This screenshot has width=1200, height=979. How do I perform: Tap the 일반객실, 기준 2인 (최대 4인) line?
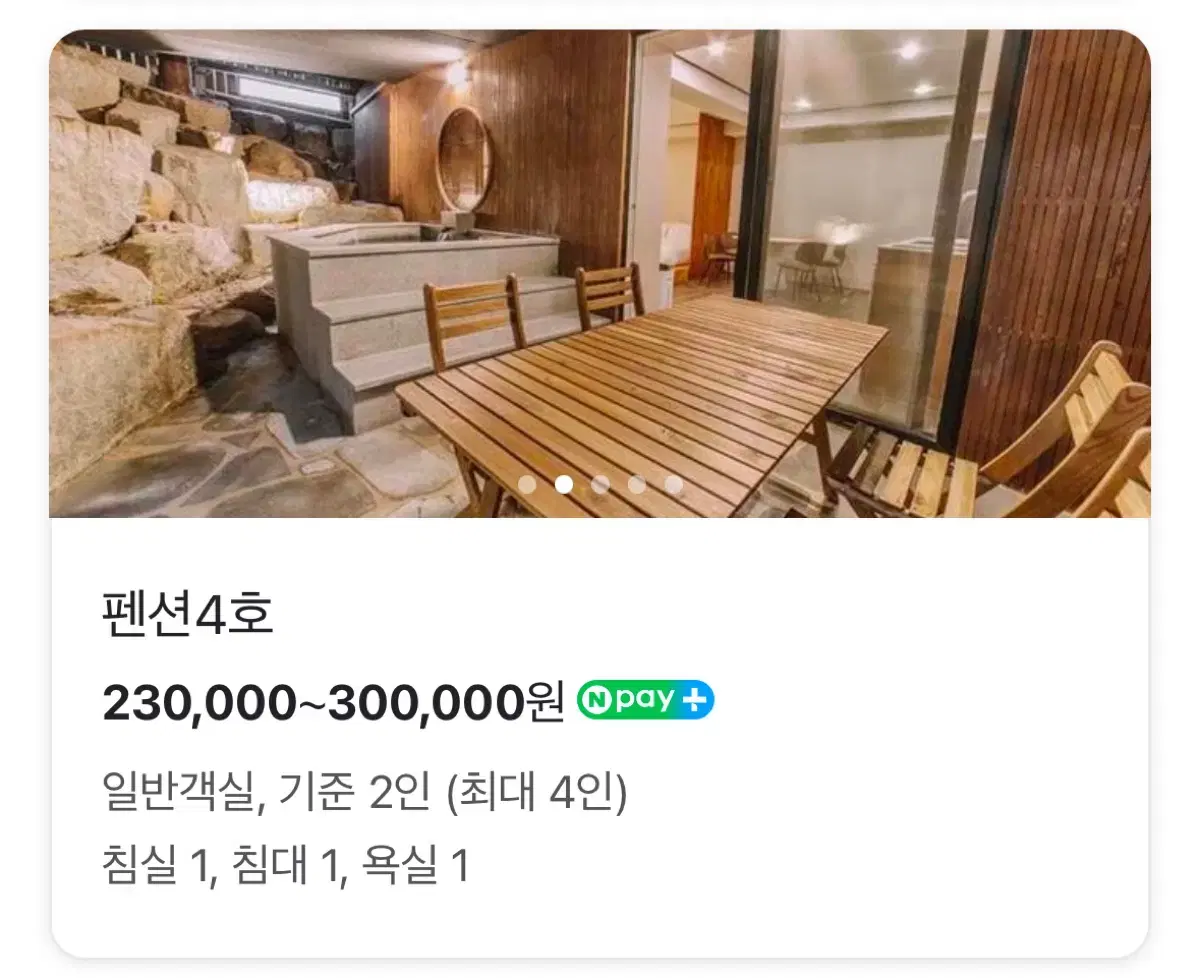(x=364, y=795)
